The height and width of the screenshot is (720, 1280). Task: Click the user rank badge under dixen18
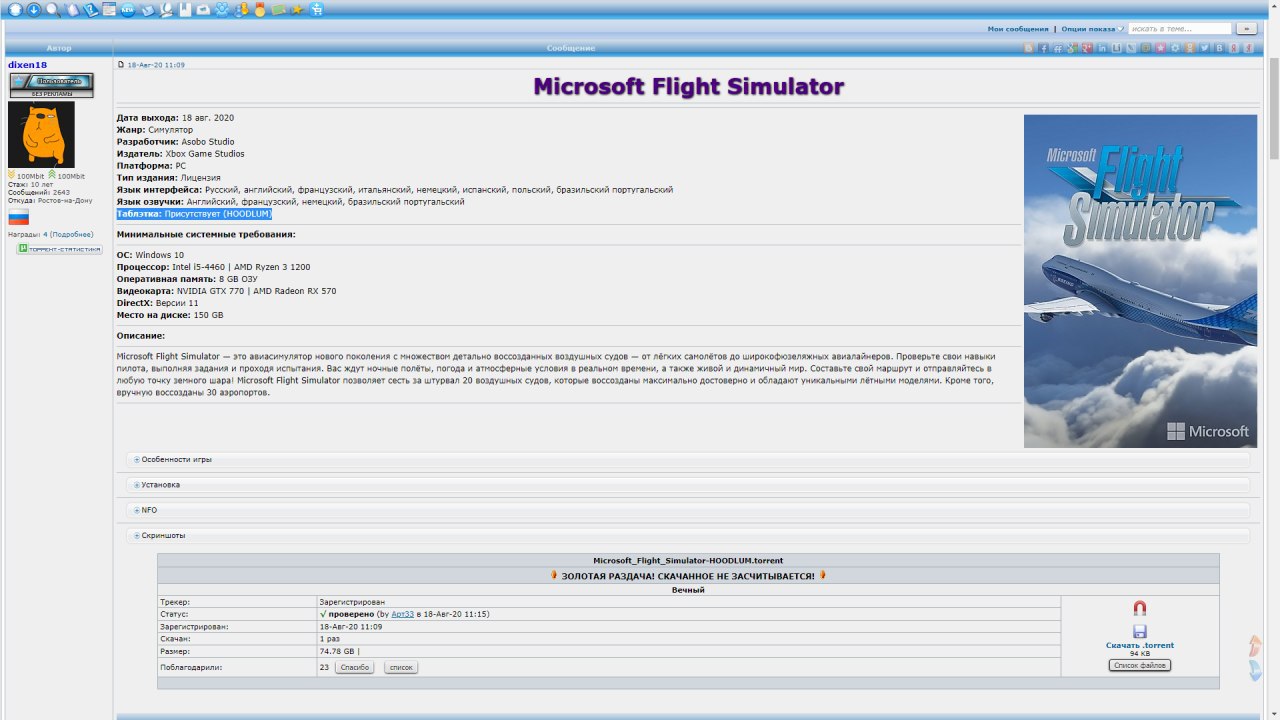click(51, 84)
